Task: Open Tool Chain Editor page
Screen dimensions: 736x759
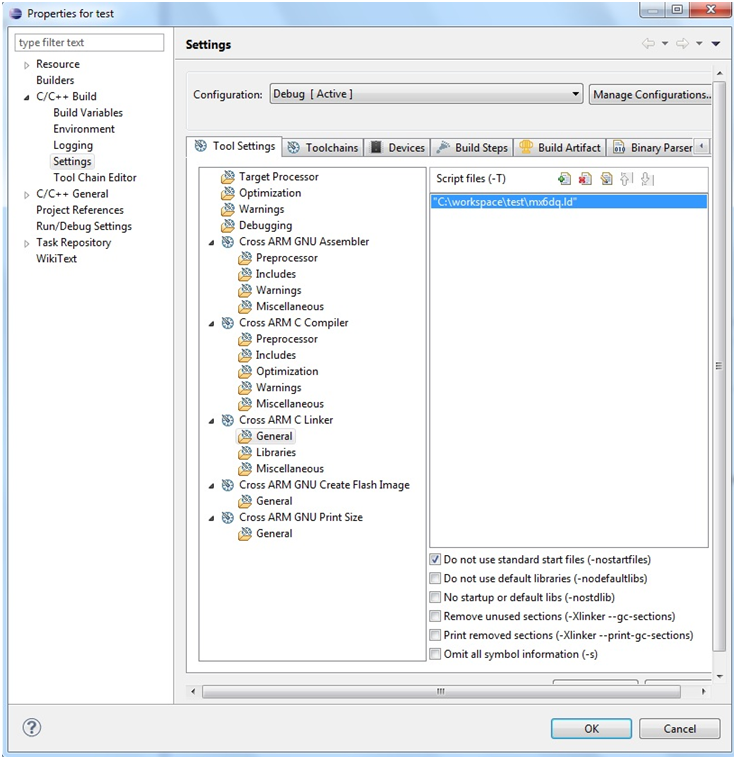Action: click(94, 178)
